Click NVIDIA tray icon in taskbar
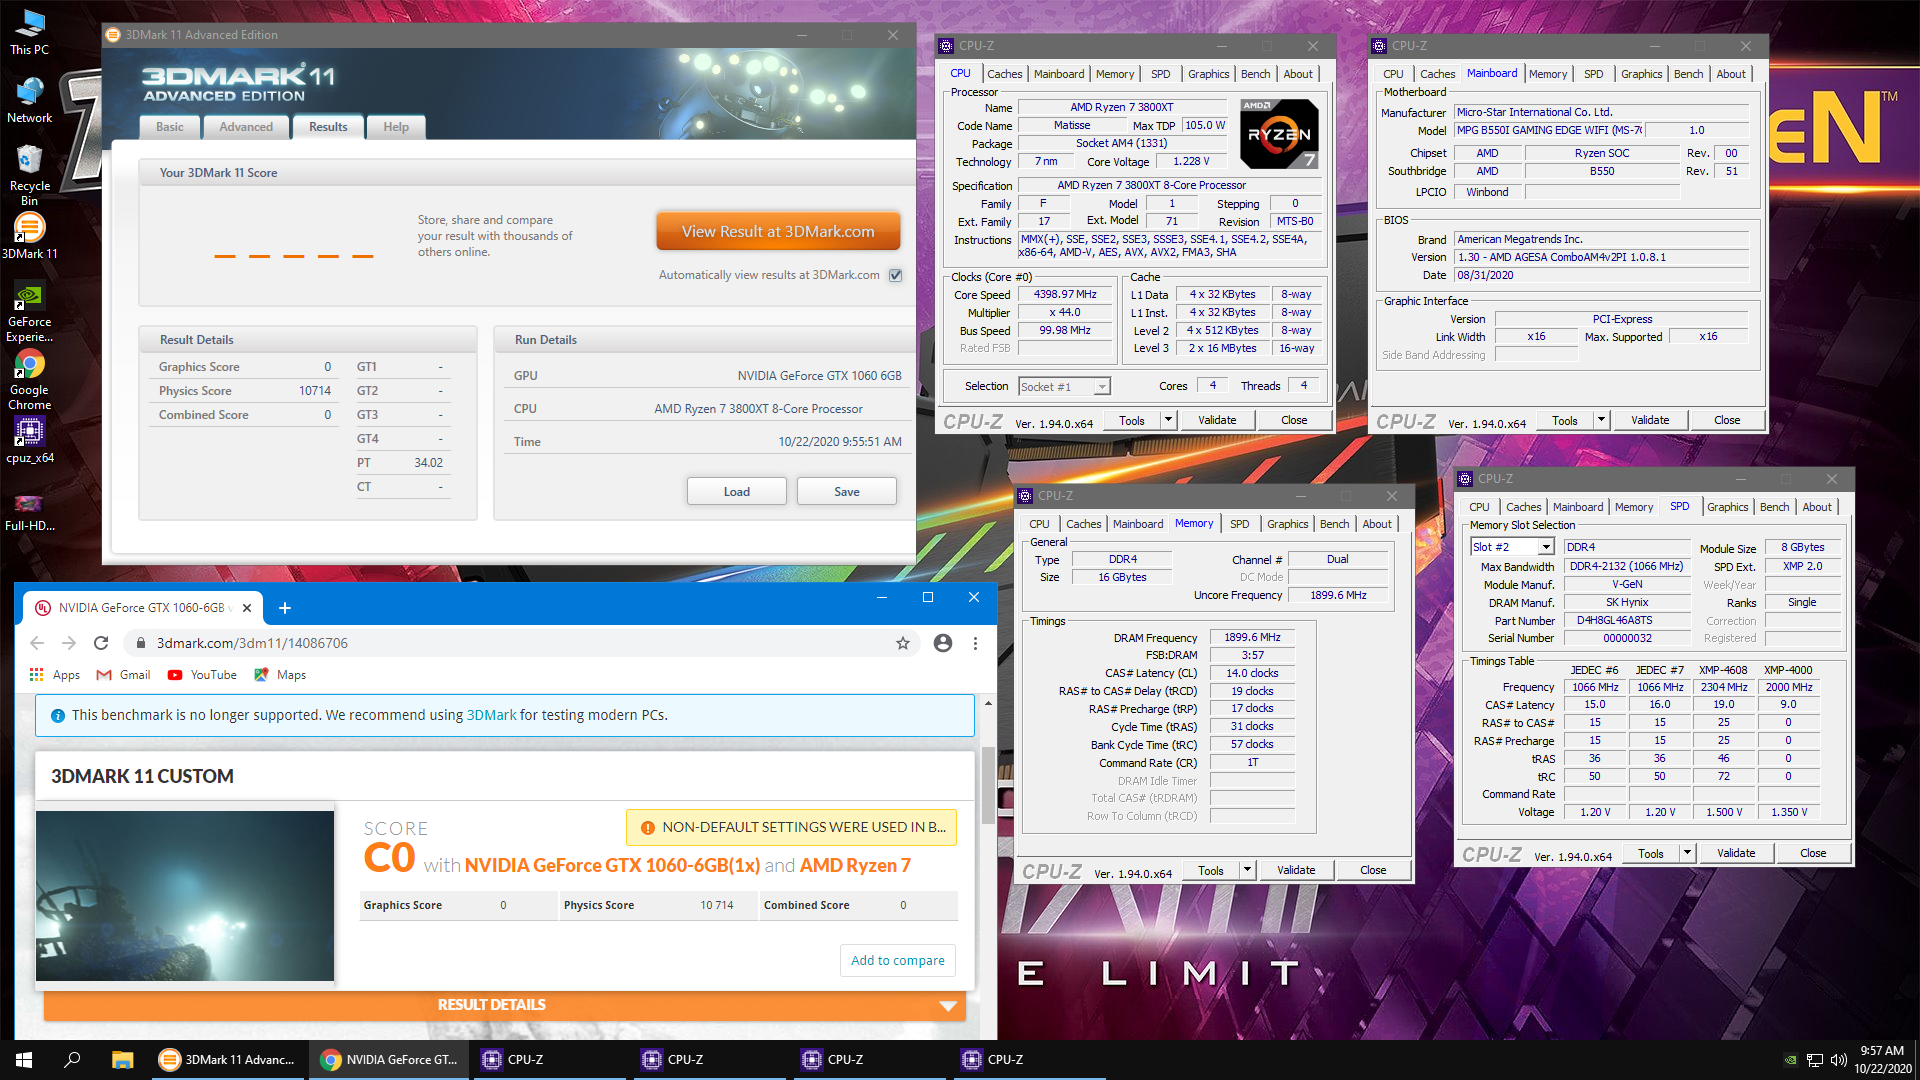This screenshot has width=1920, height=1080. click(x=1790, y=1060)
